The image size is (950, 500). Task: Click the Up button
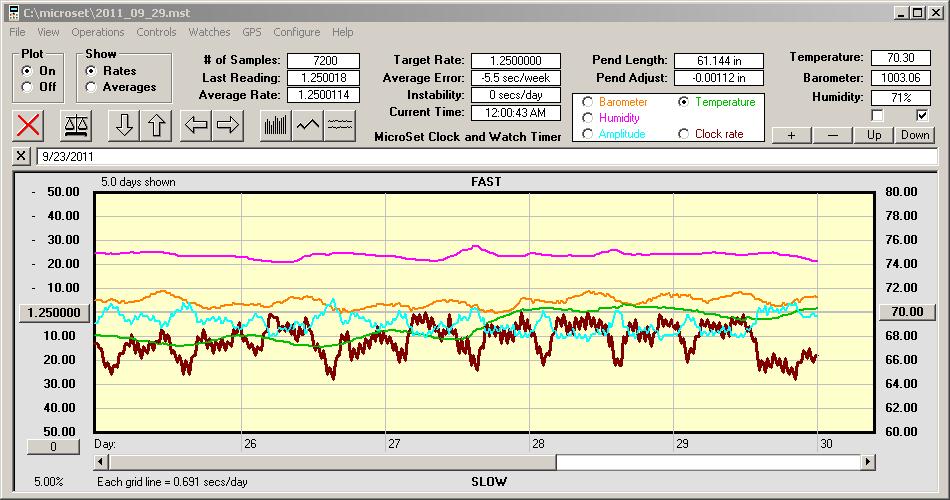click(874, 135)
